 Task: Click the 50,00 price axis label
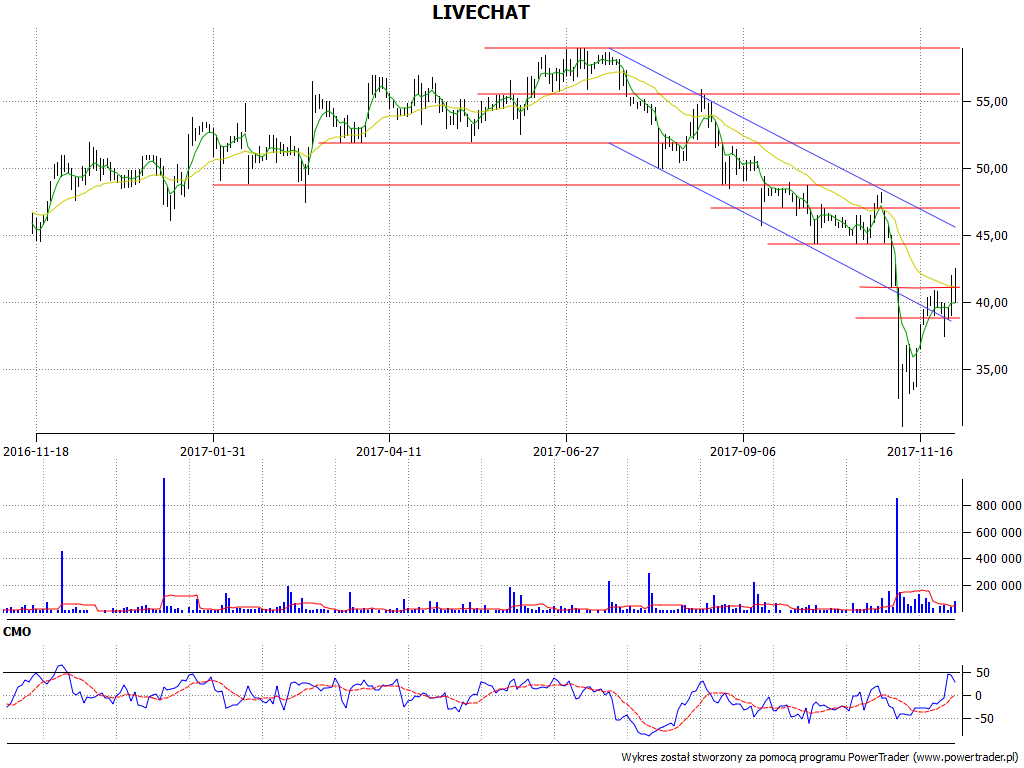pyautogui.click(x=991, y=169)
